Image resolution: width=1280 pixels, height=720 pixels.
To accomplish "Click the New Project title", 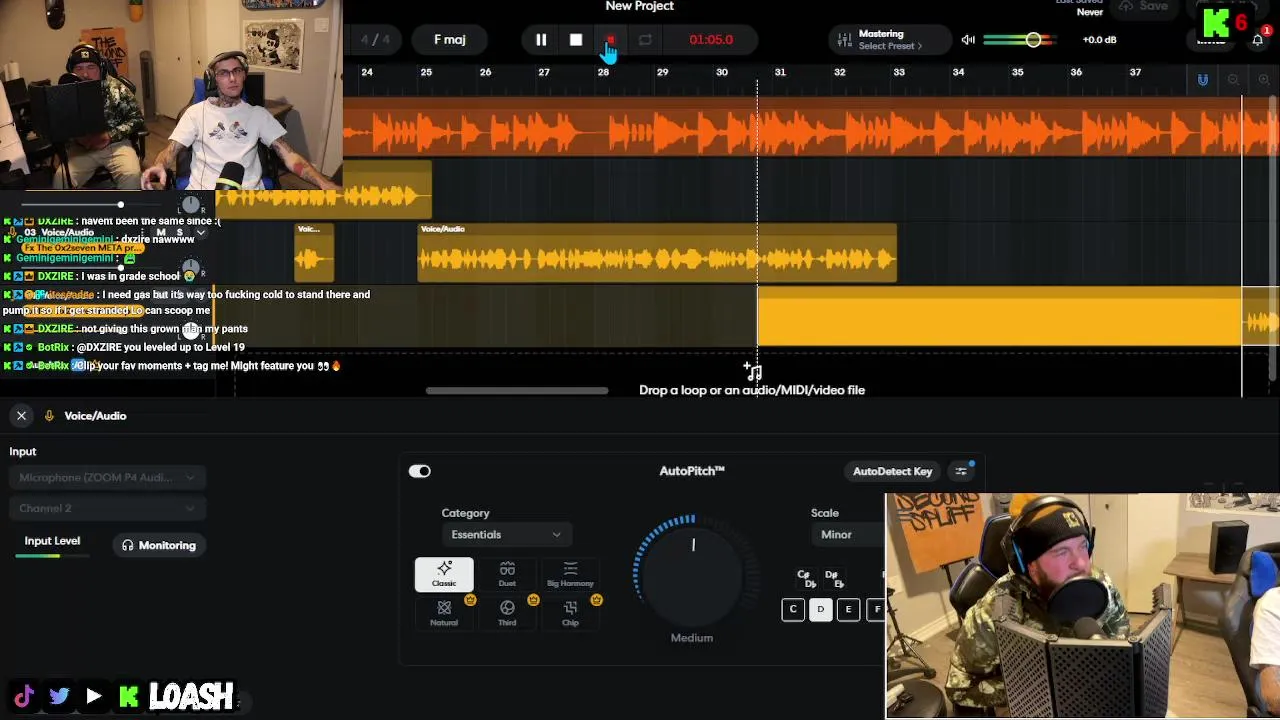I will [x=640, y=6].
